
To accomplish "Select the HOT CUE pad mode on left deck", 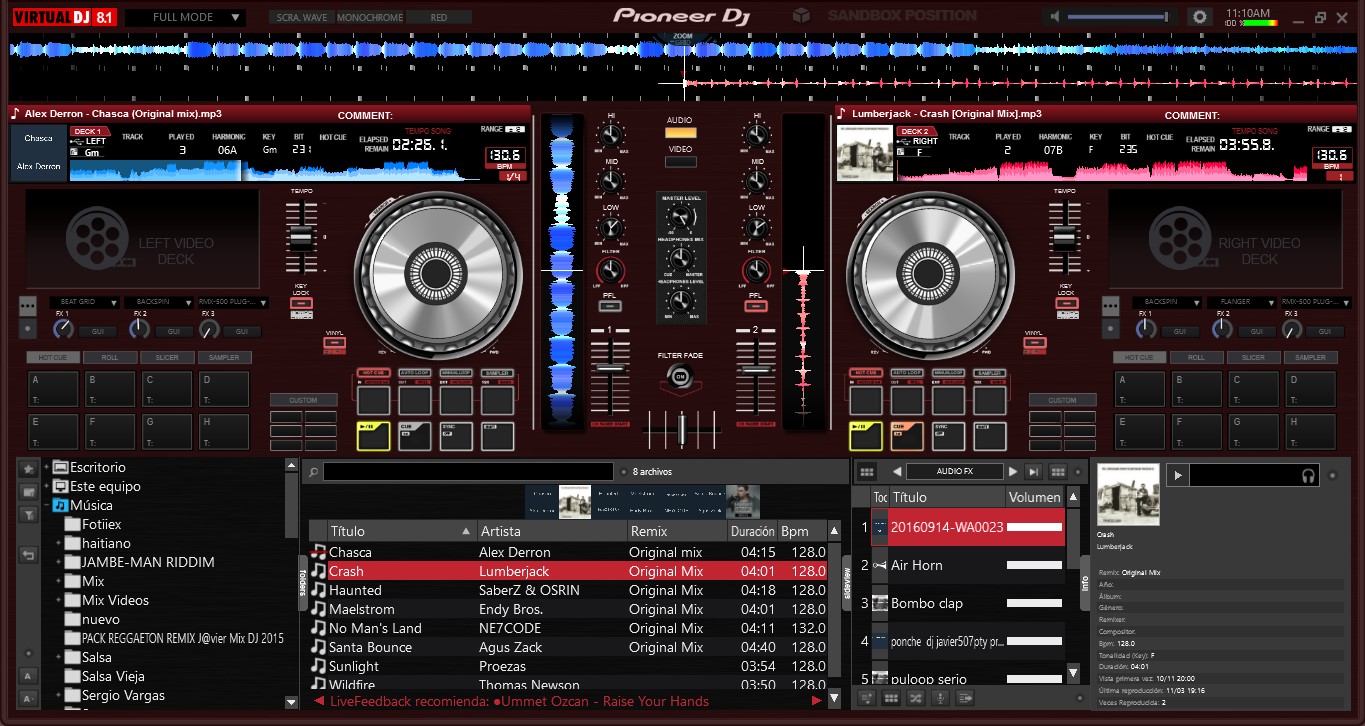I will click(52, 357).
